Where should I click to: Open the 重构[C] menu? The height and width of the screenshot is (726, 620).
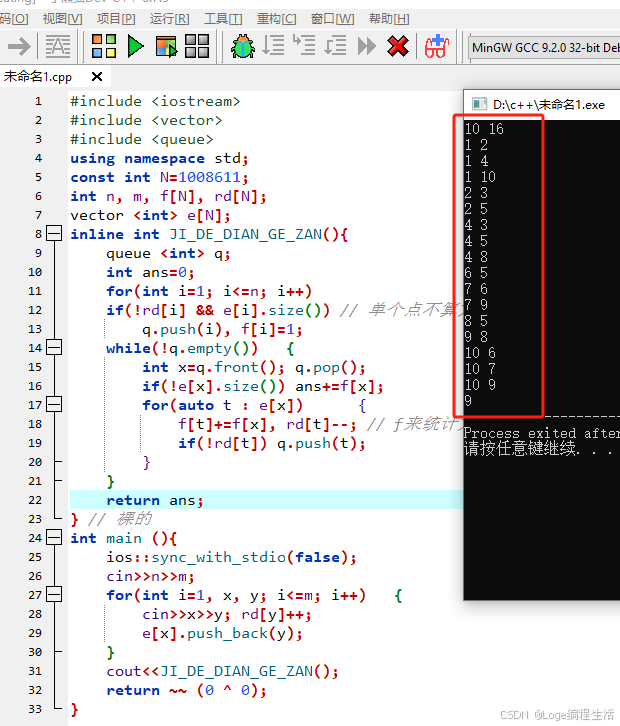pos(276,19)
